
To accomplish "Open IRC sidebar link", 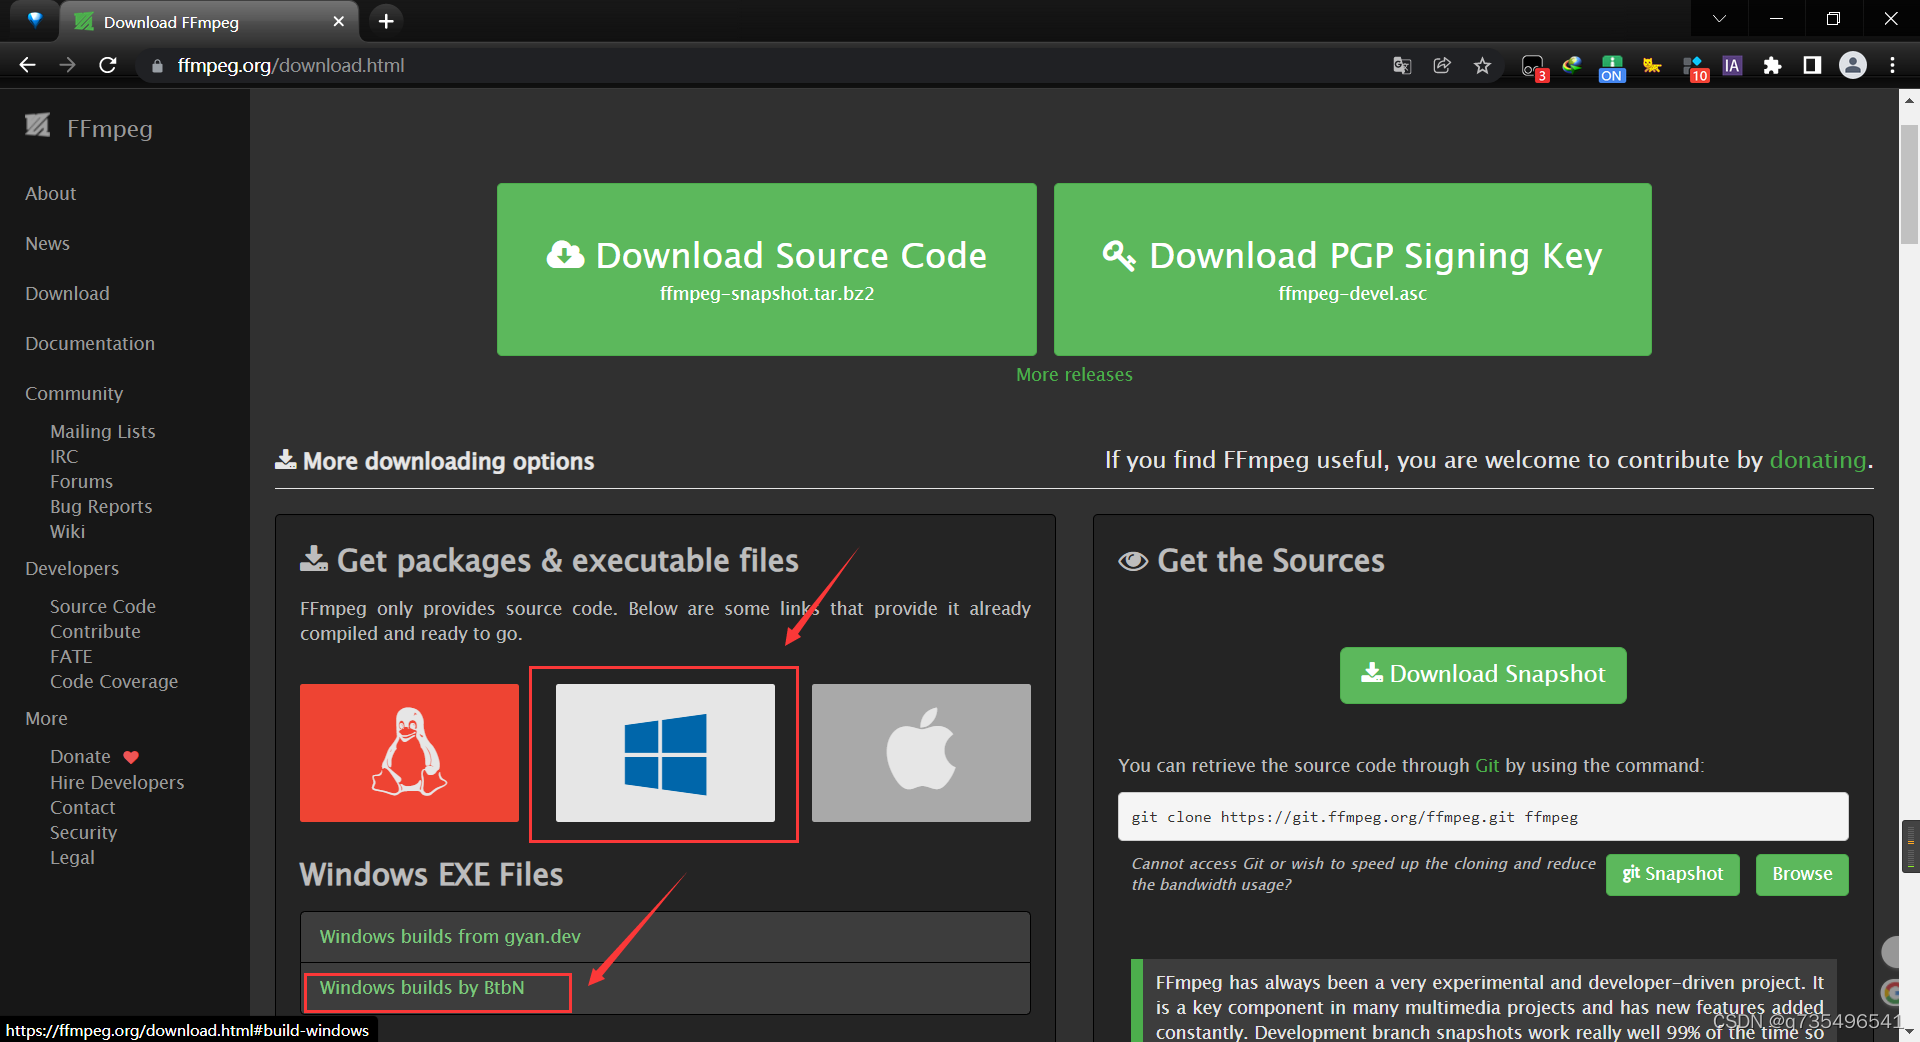I will tap(64, 457).
